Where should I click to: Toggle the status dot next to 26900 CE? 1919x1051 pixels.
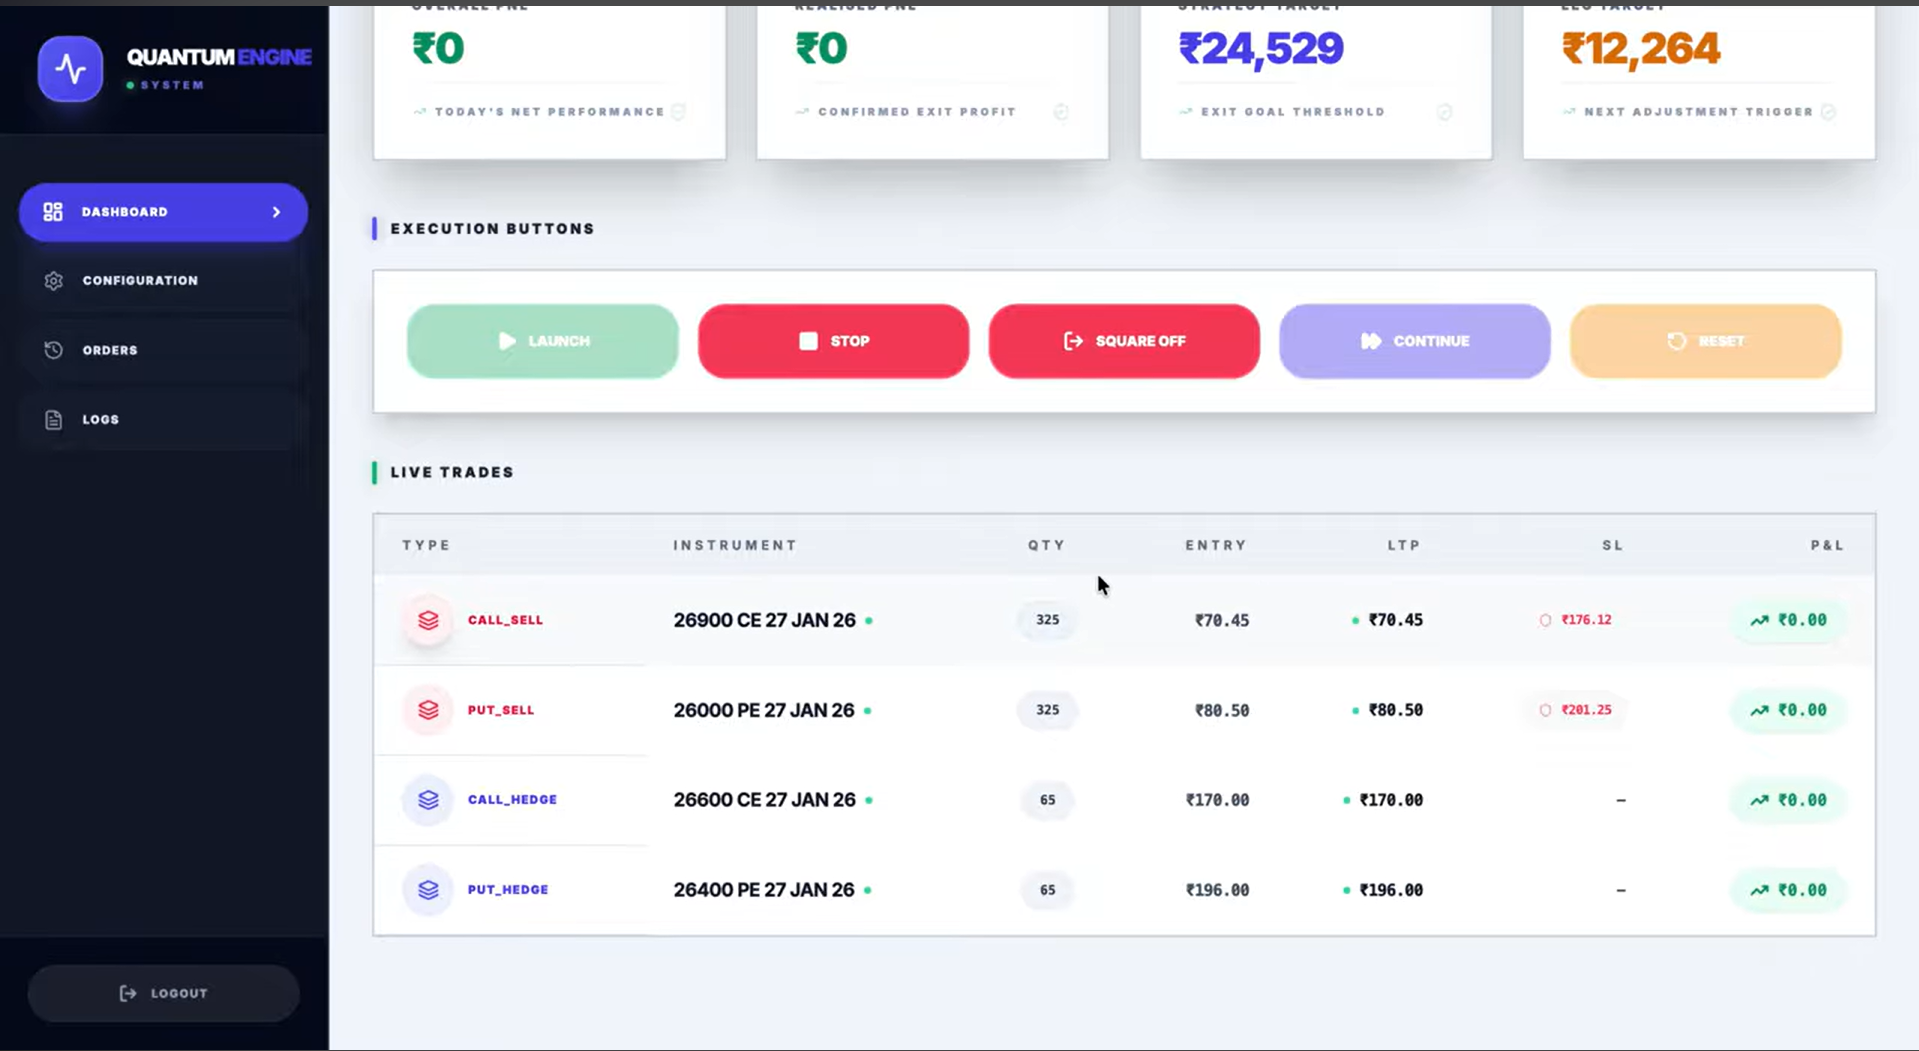869,620
